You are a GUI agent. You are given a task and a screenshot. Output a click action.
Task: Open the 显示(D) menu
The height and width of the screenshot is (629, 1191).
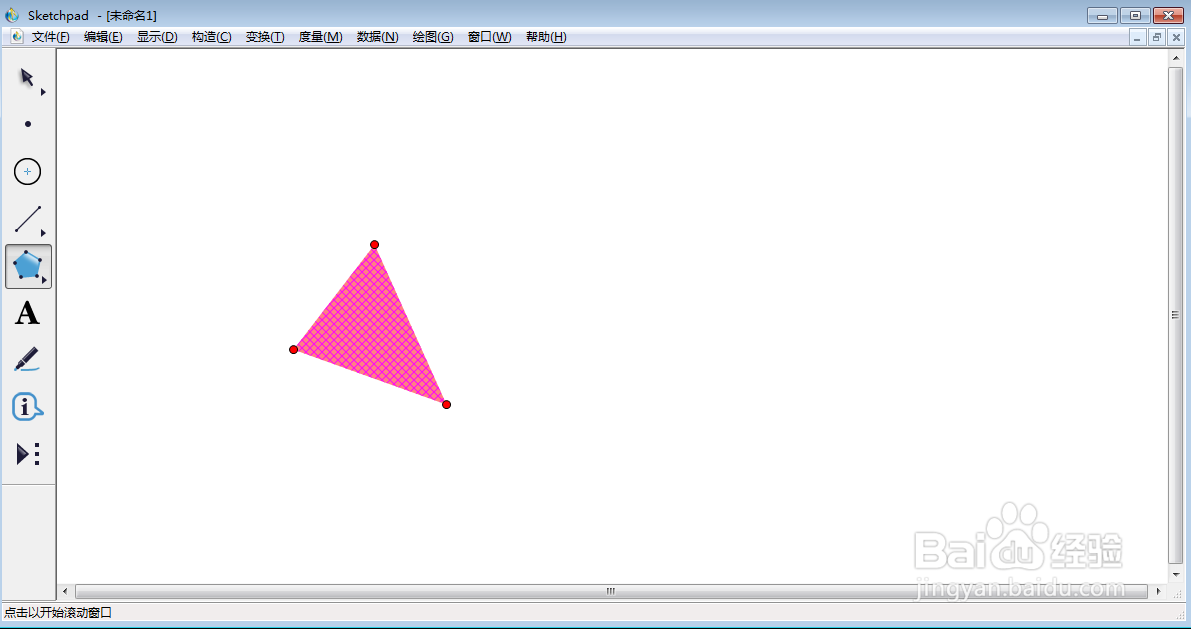tap(156, 36)
